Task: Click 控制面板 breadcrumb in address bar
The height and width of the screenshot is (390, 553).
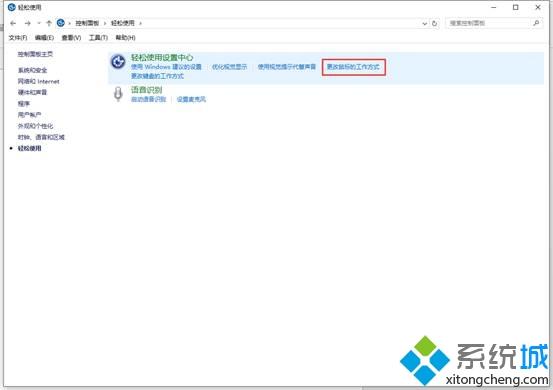Action: (x=87, y=23)
